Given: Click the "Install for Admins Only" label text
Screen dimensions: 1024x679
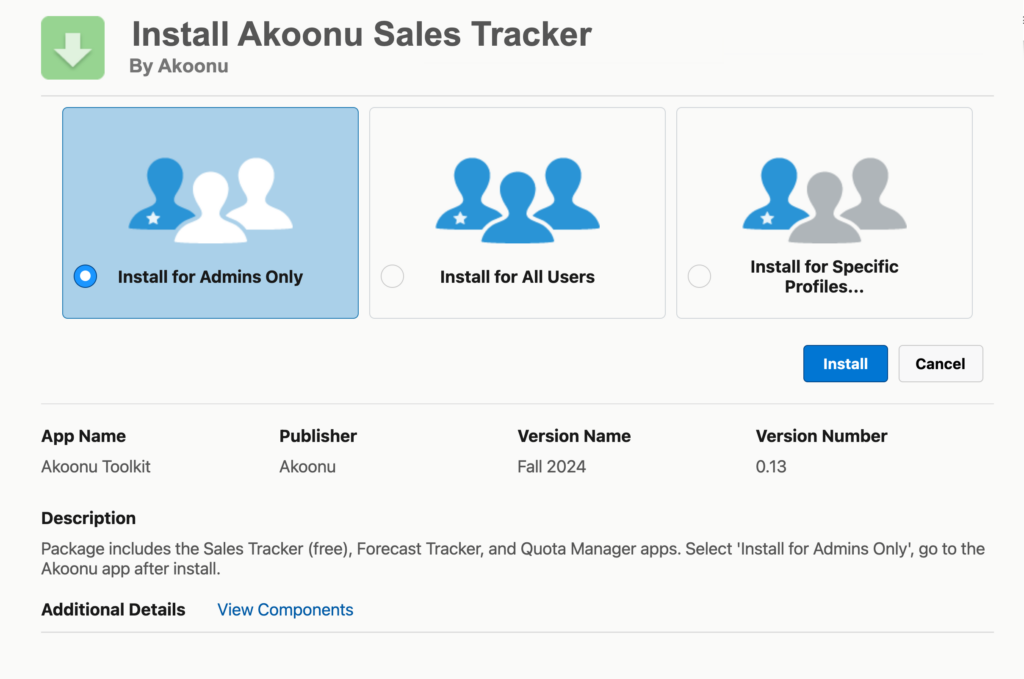Looking at the screenshot, I should 210,277.
